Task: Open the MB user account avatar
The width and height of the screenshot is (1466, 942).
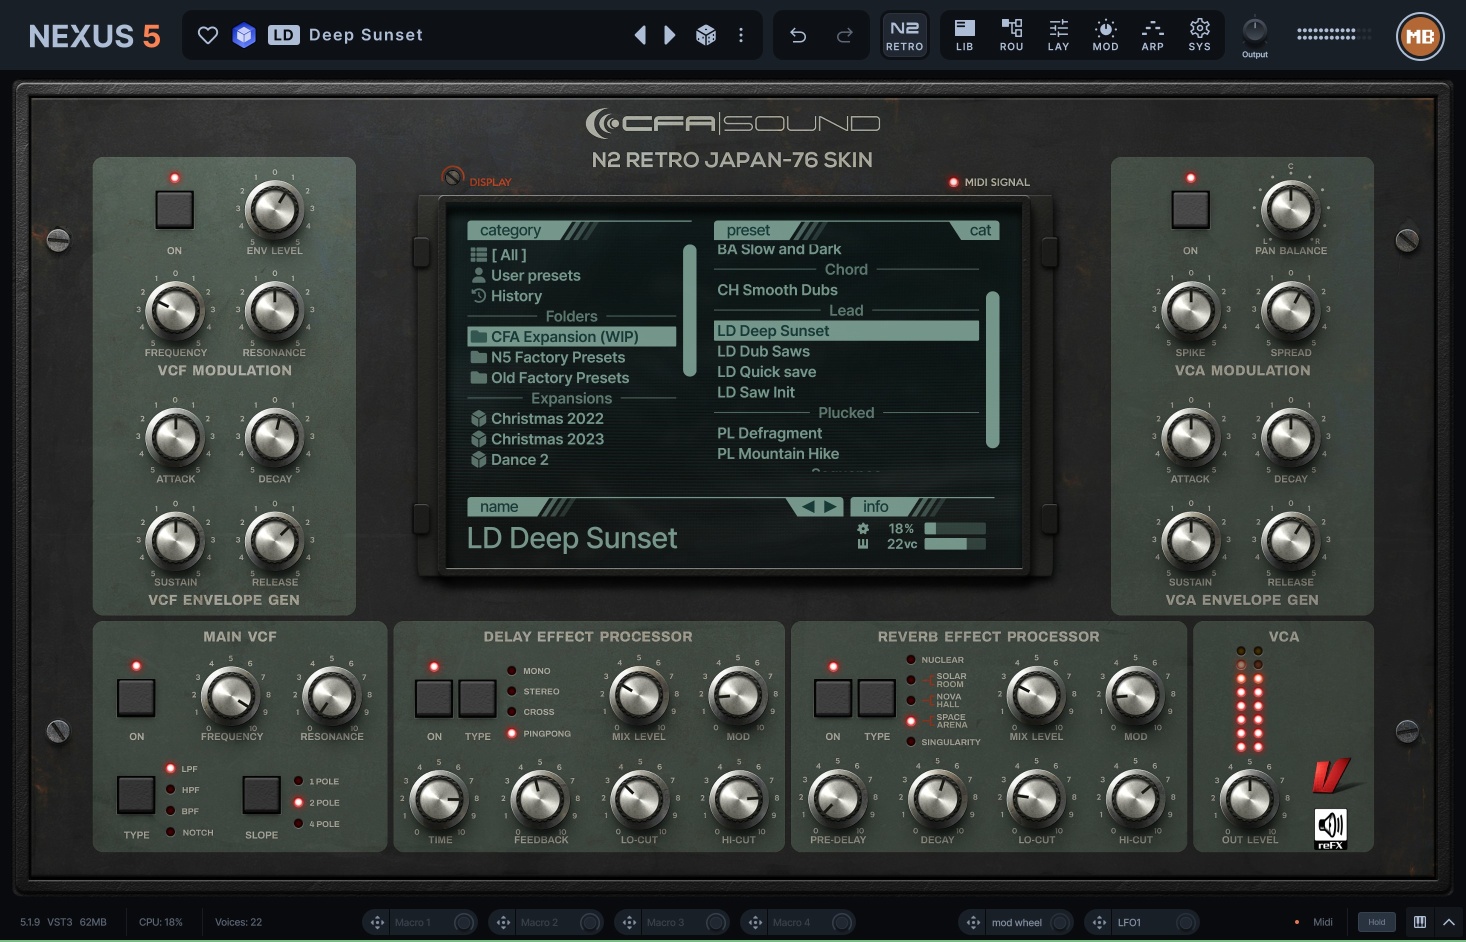Action: [x=1420, y=37]
